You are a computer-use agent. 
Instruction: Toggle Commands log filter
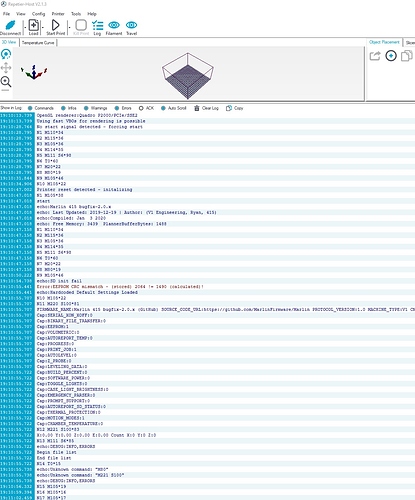pos(41,108)
